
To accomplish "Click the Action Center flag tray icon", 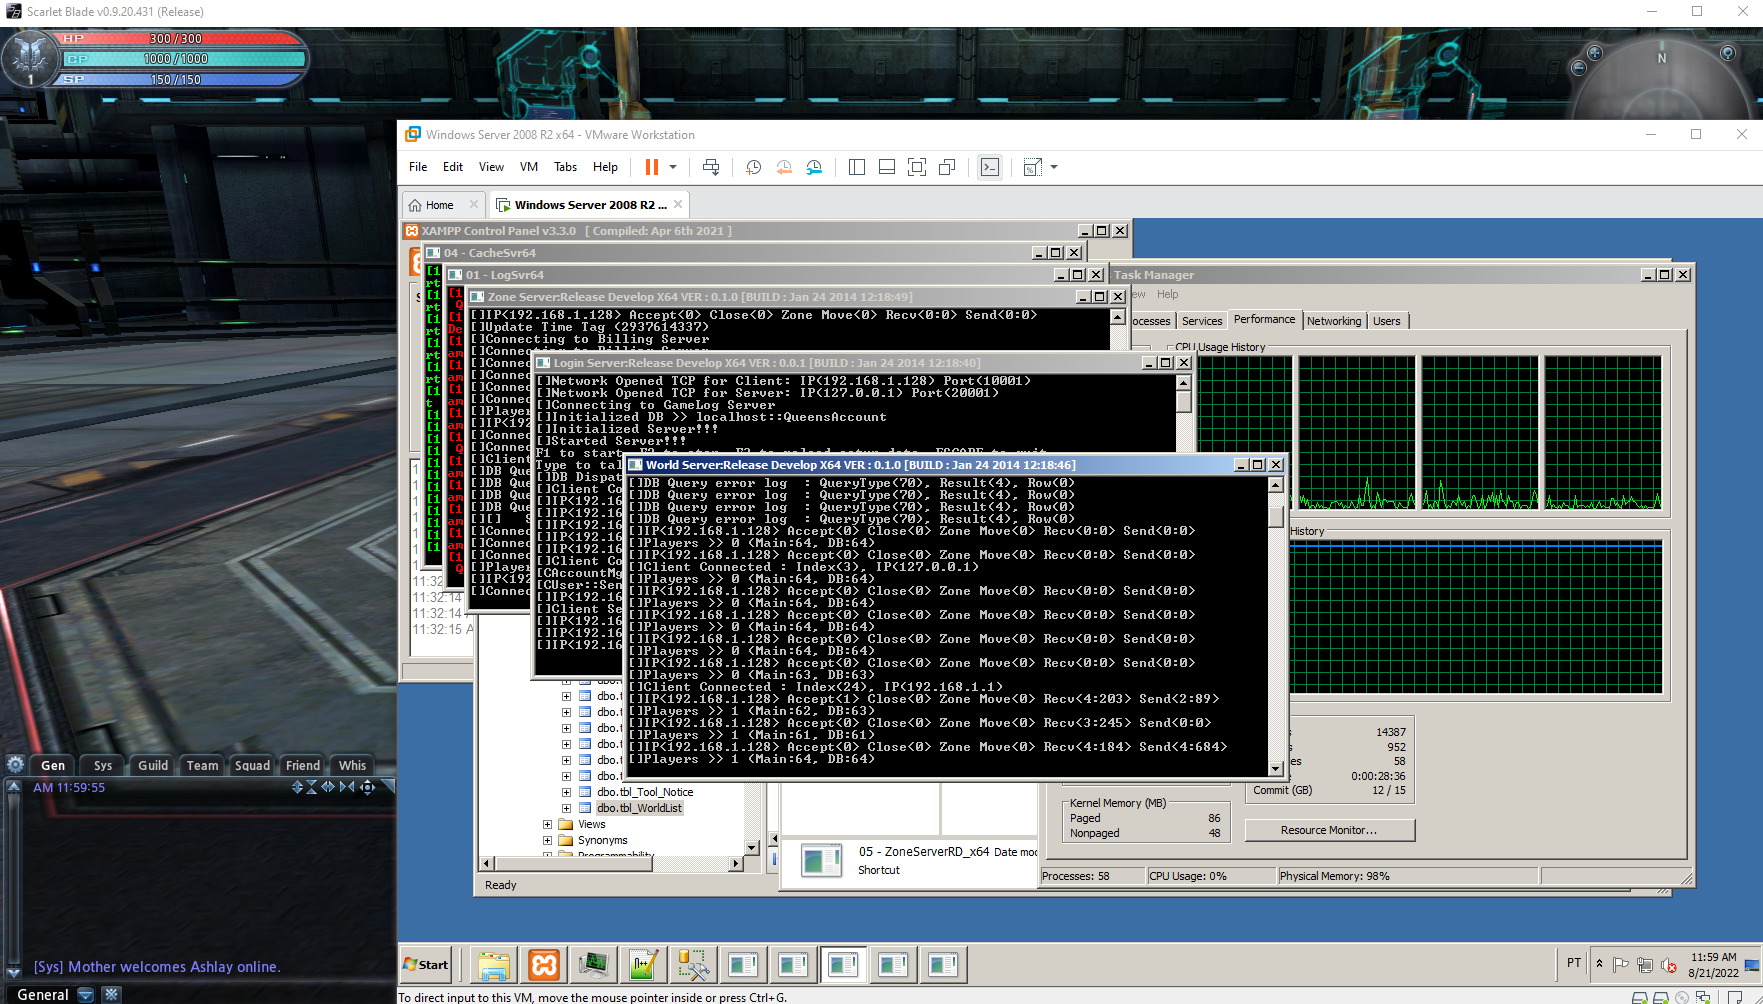I will (1621, 965).
